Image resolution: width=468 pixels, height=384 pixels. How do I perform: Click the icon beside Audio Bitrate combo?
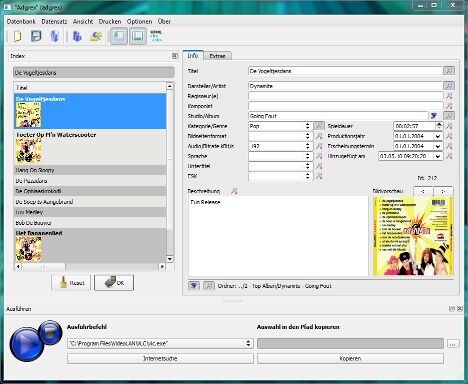(319, 146)
